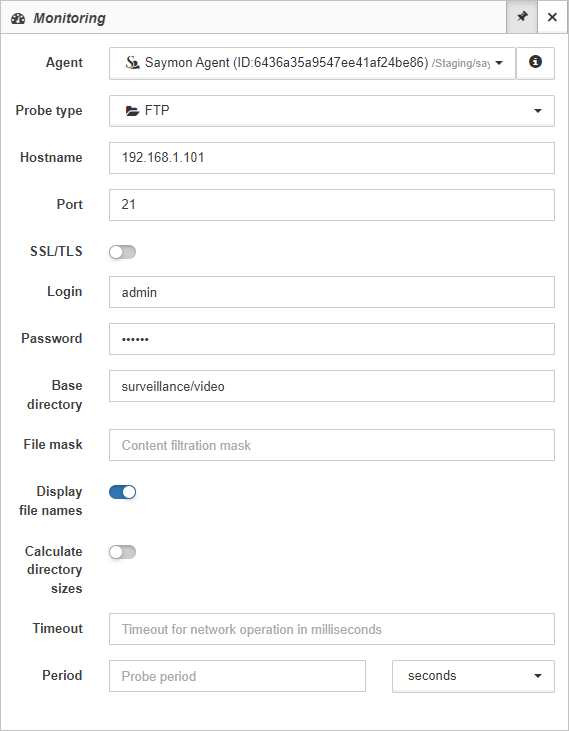Enable Calculate directory sizes toggle
The image size is (569, 731).
tap(123, 552)
